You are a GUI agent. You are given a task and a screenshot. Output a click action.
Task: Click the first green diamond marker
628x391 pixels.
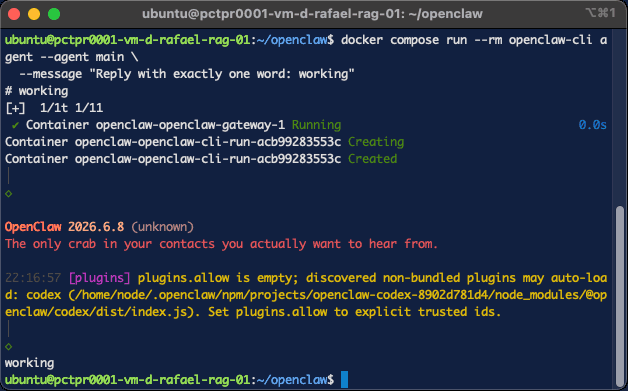coord(8,193)
